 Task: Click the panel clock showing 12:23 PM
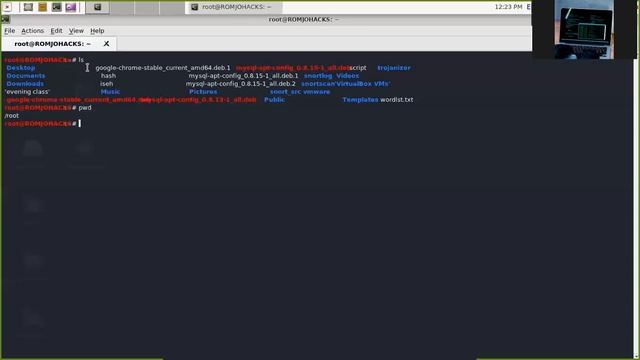coord(508,7)
